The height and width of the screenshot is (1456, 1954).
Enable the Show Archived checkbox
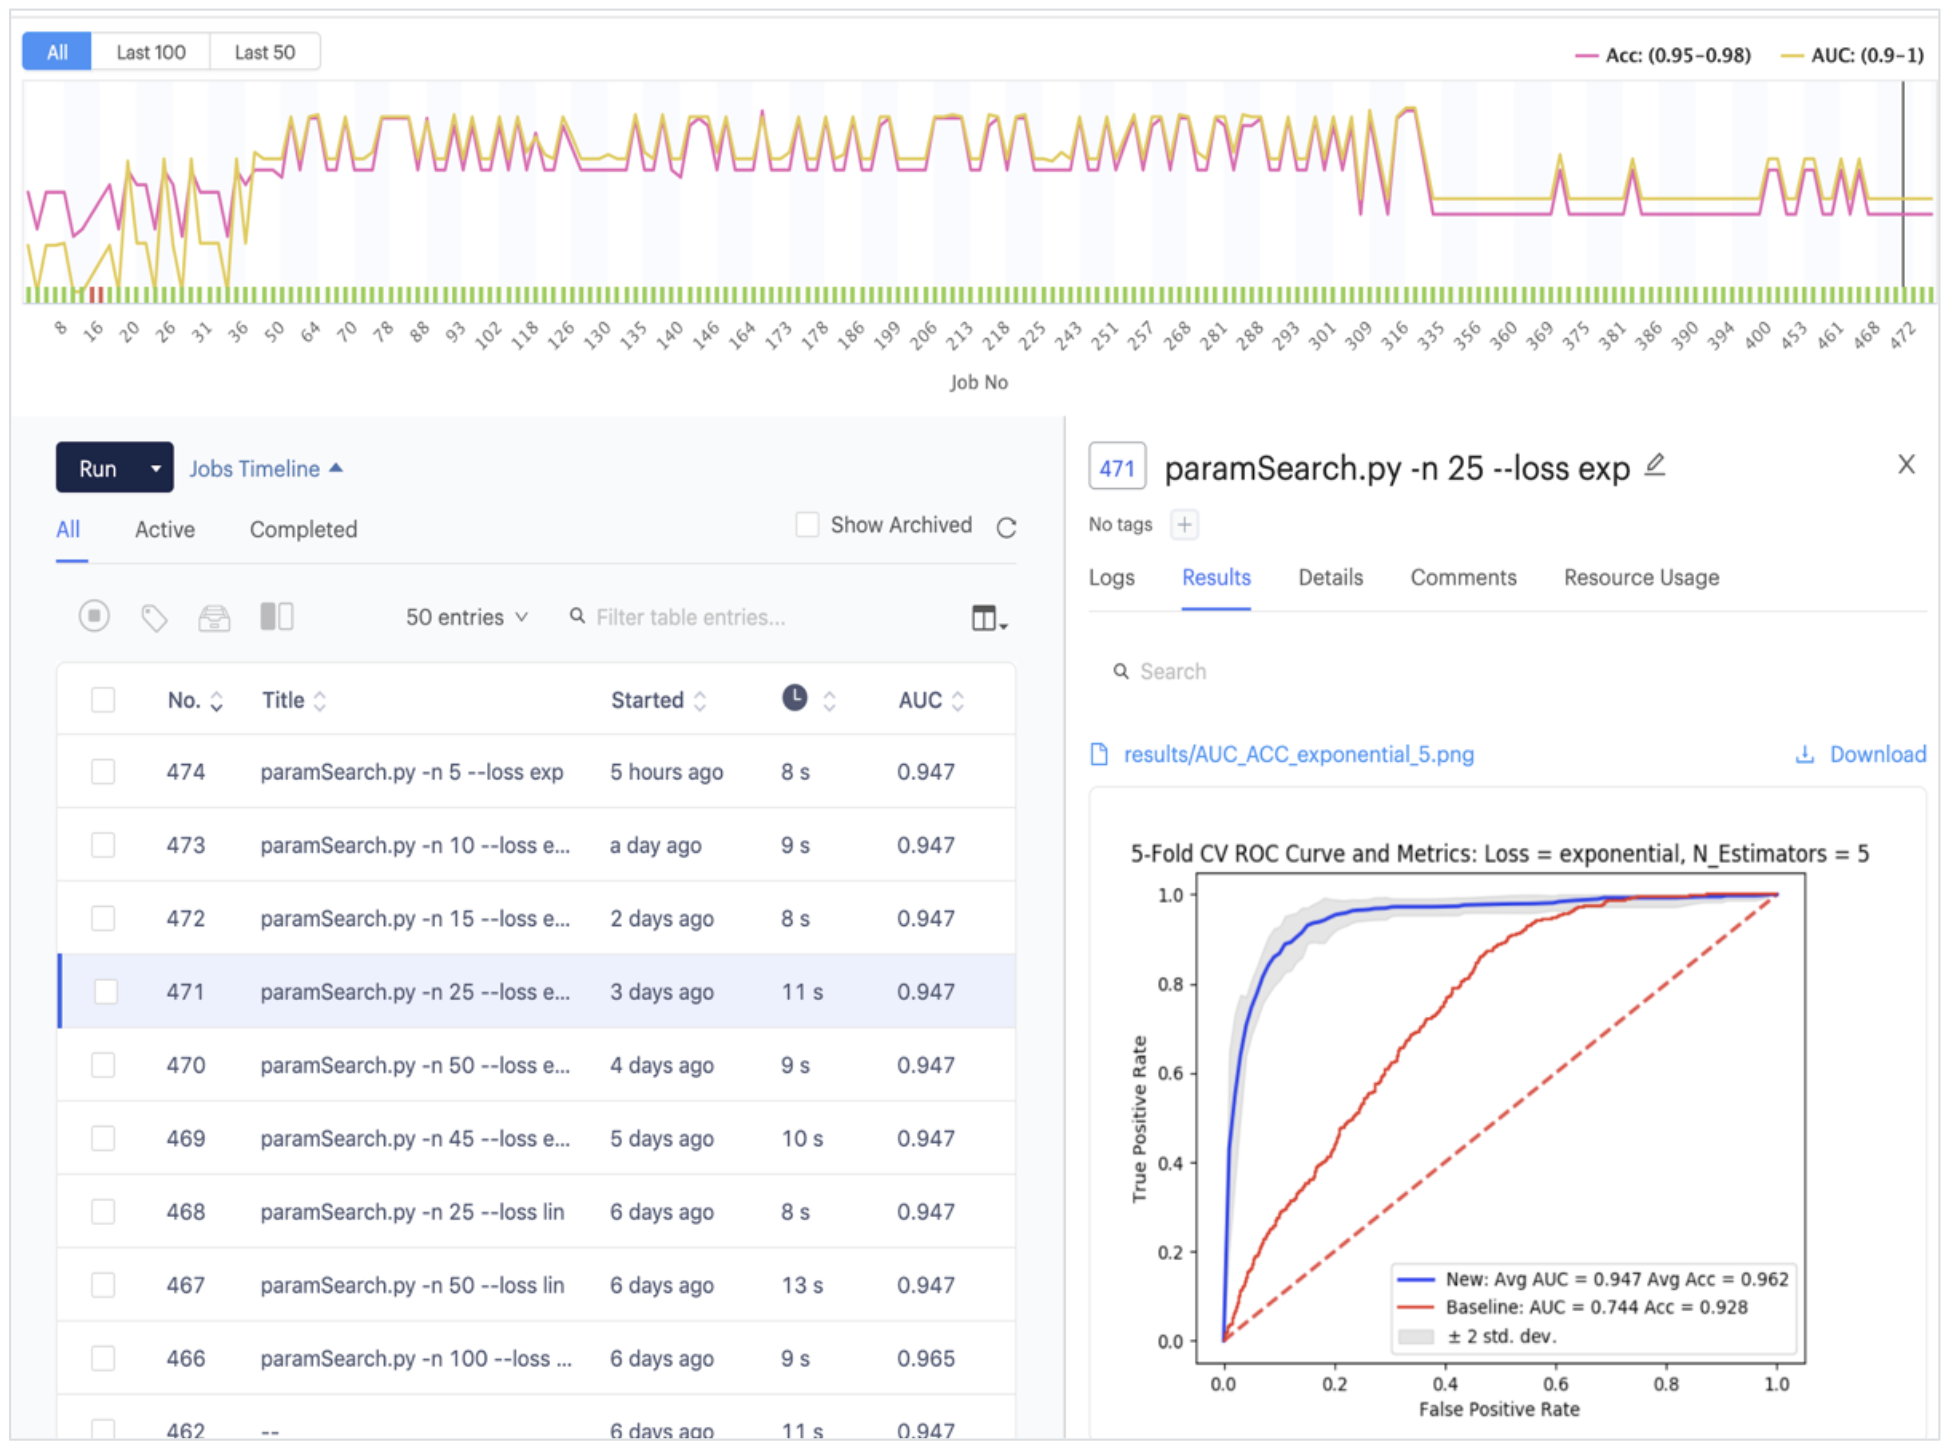[807, 524]
